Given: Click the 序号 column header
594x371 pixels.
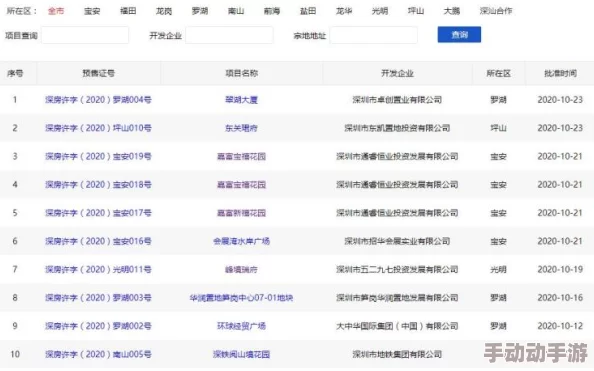Looking at the screenshot, I should pos(15,73).
